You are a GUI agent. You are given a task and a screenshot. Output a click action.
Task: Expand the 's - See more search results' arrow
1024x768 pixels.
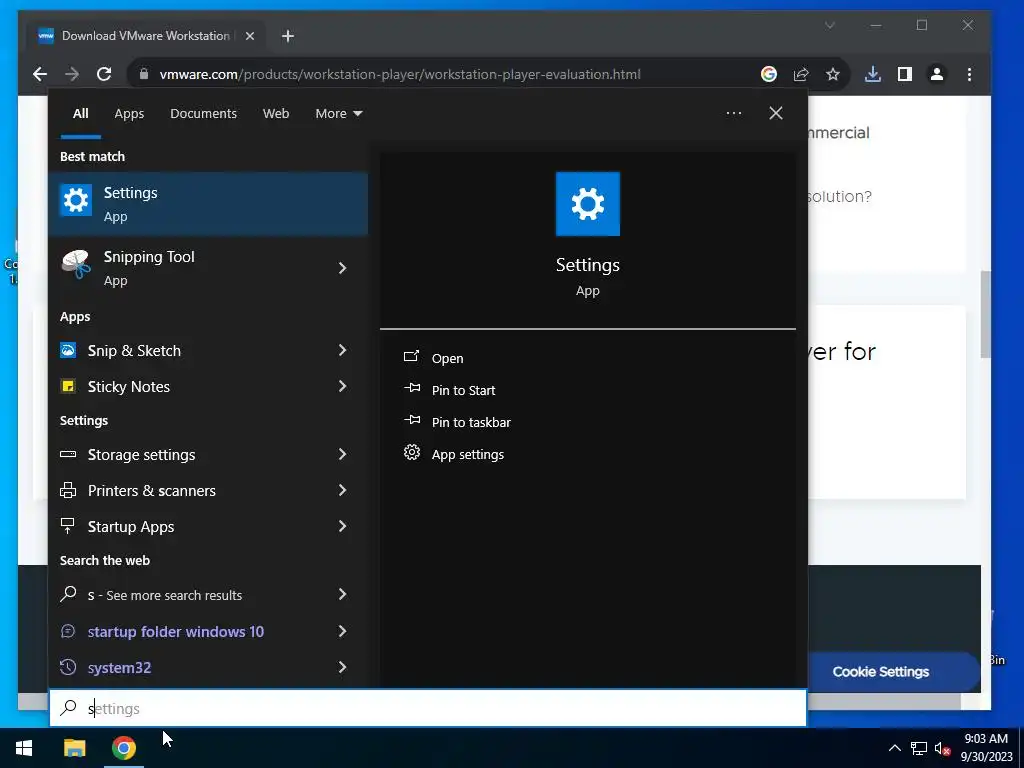pyautogui.click(x=342, y=594)
